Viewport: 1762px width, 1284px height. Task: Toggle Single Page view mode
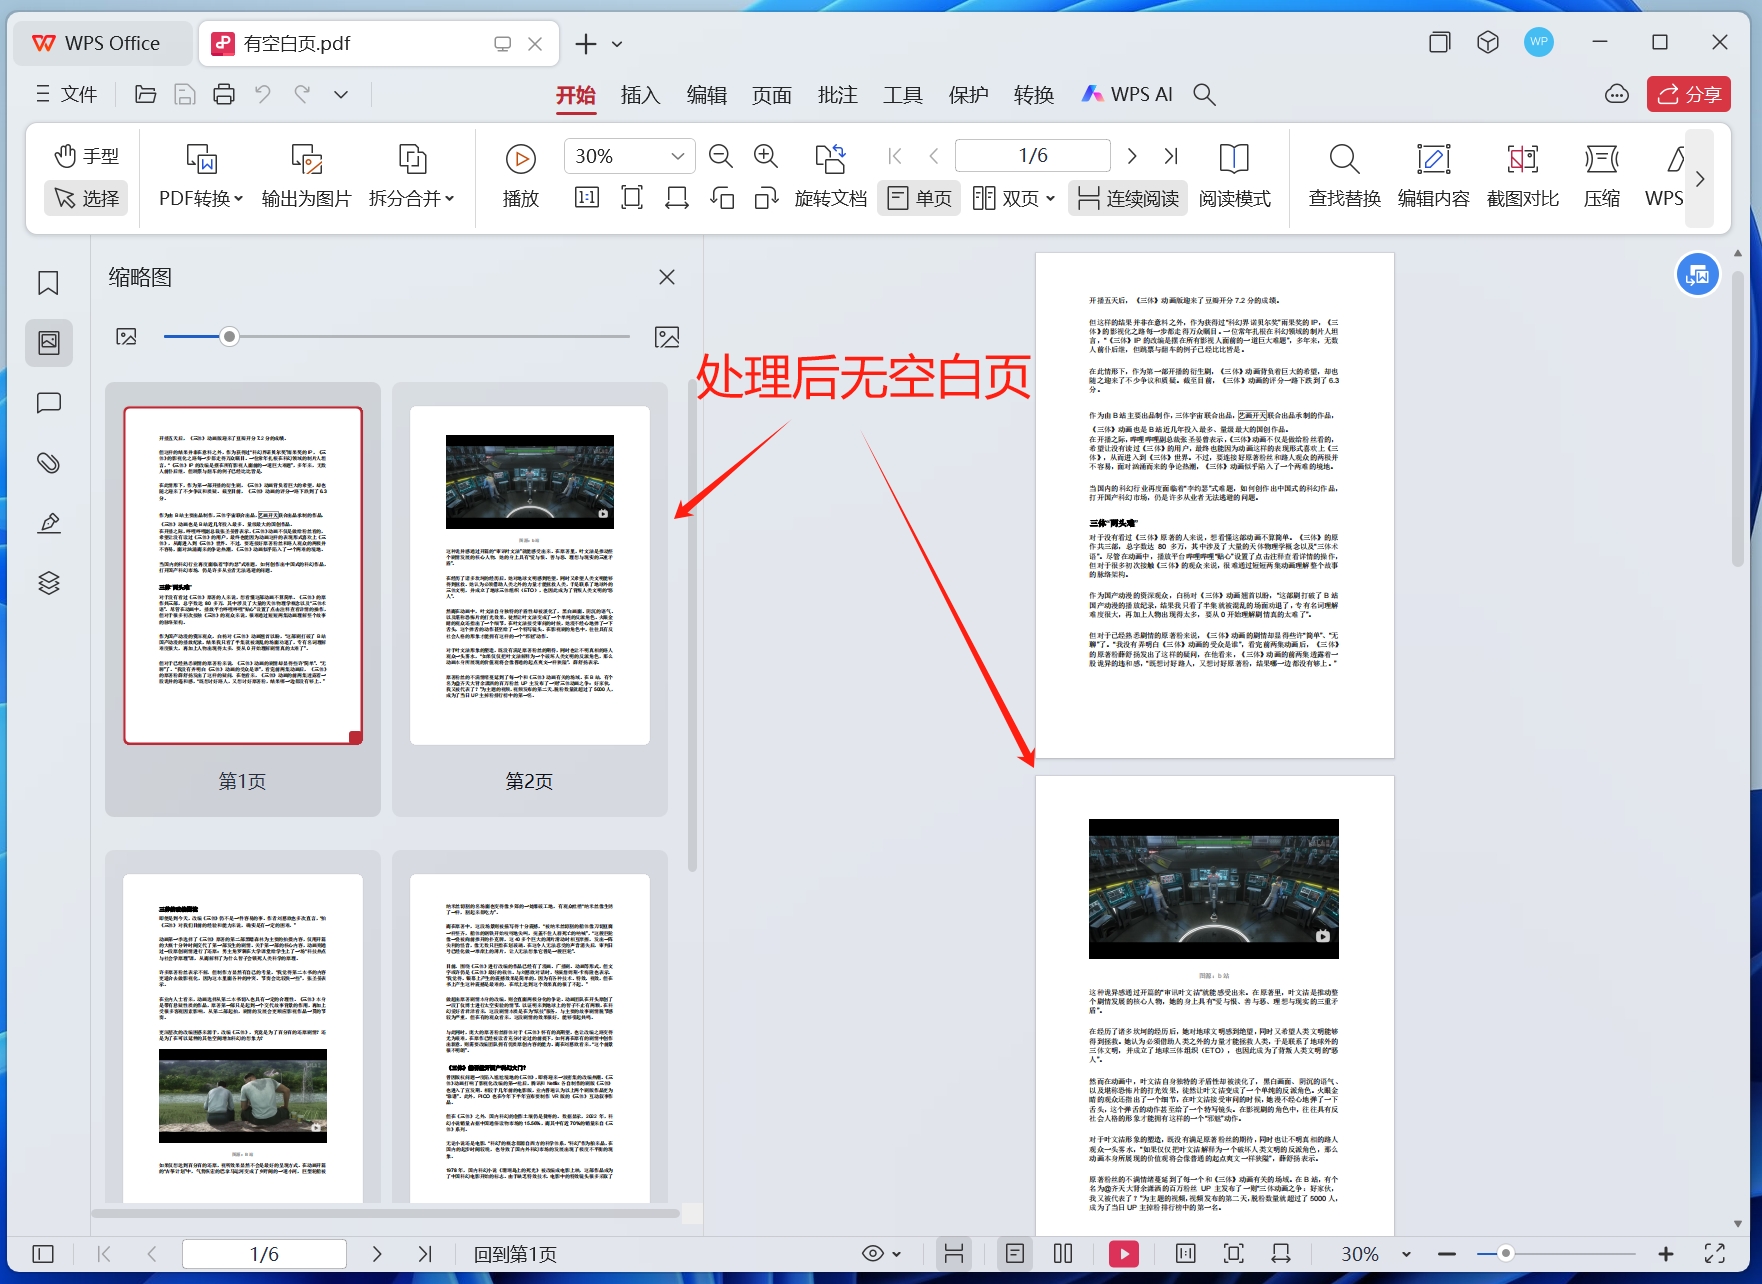coord(920,198)
